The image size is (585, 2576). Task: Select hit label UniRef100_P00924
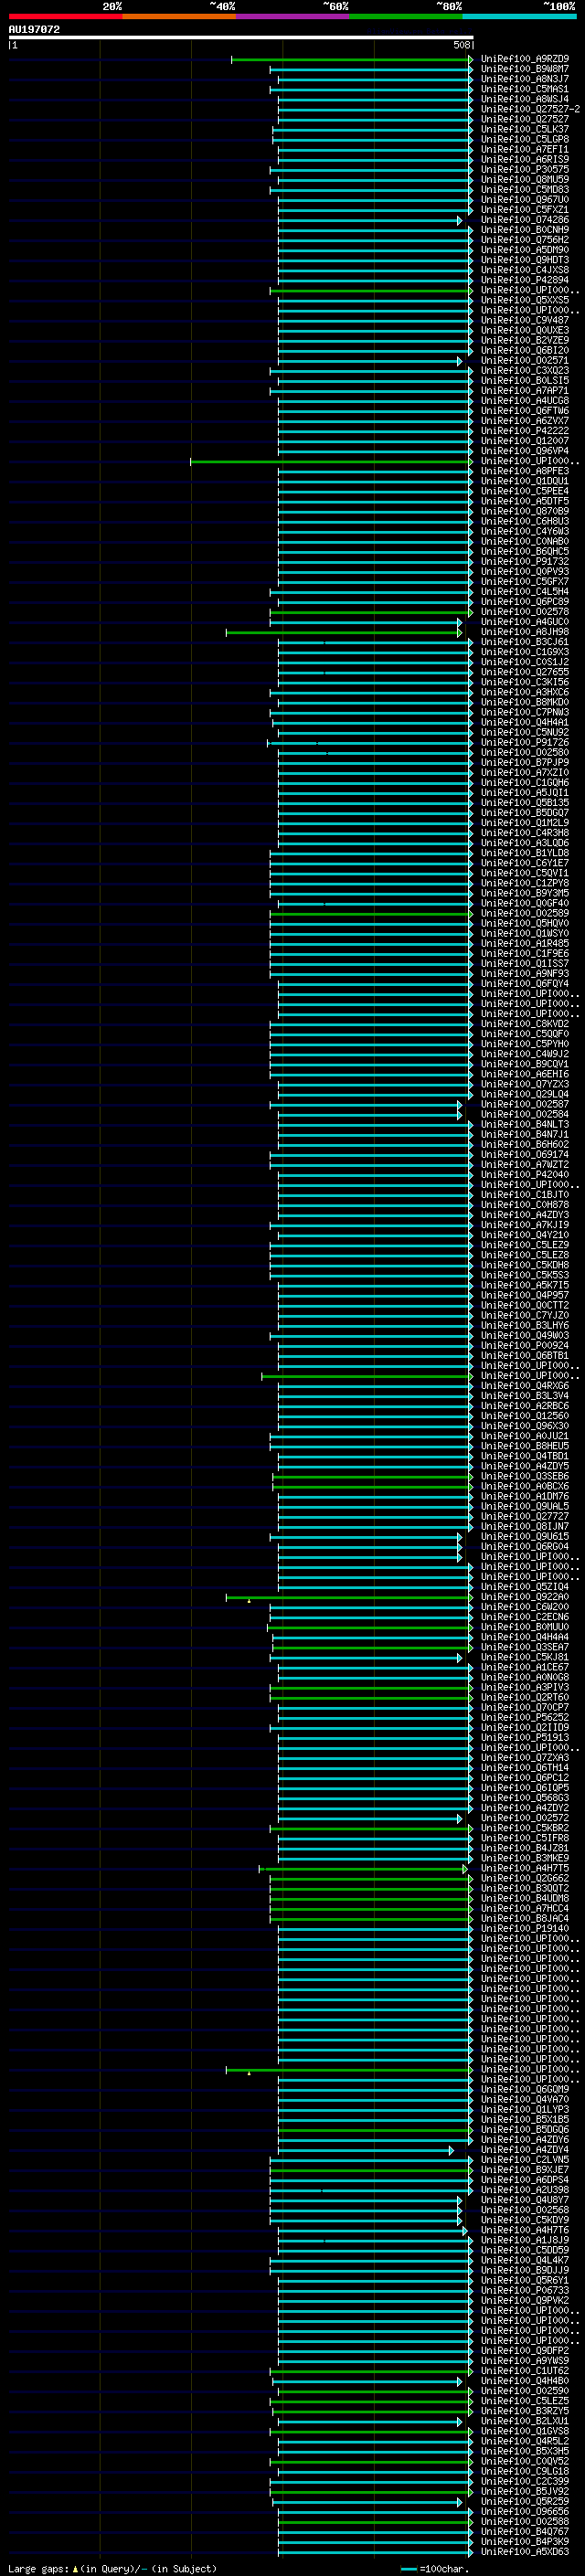[x=524, y=1346]
